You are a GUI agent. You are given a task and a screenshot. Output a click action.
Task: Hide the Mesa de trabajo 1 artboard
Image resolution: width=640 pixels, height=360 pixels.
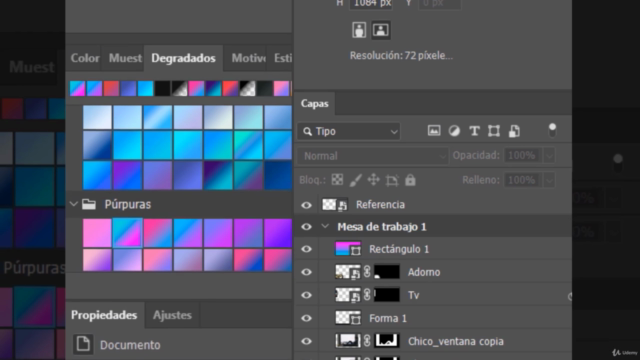pos(306,227)
